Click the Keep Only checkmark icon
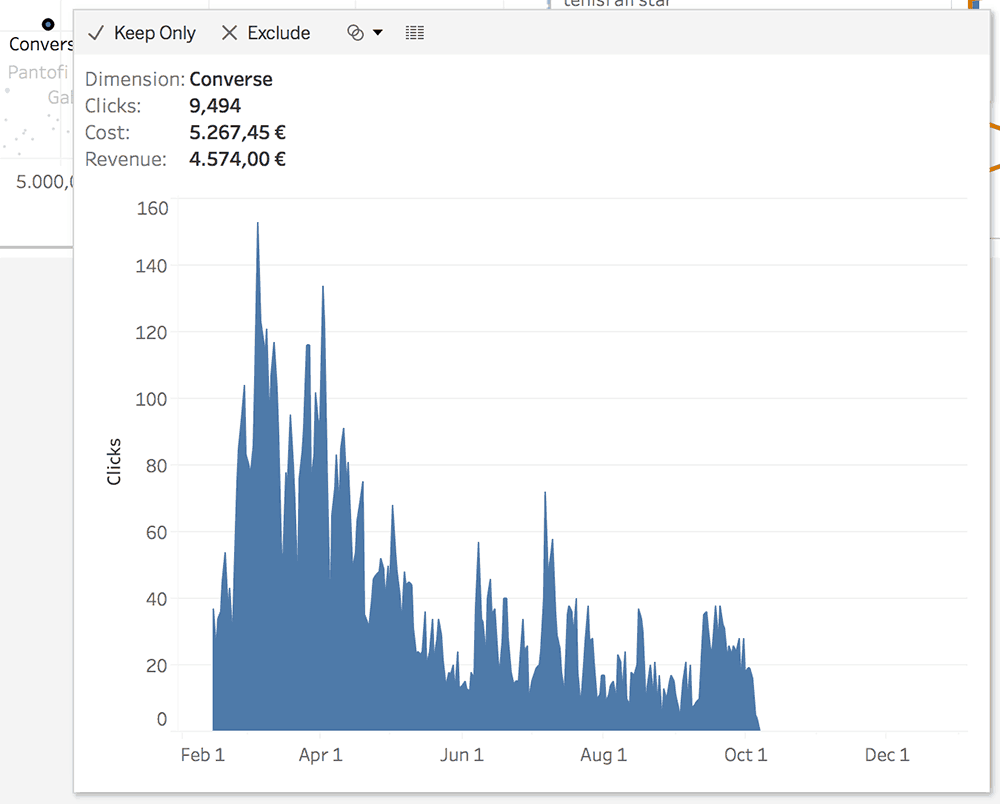 point(96,33)
